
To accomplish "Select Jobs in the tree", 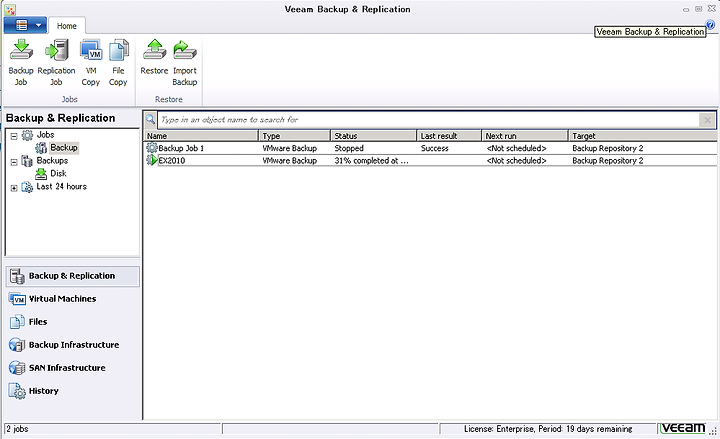I will [x=45, y=135].
